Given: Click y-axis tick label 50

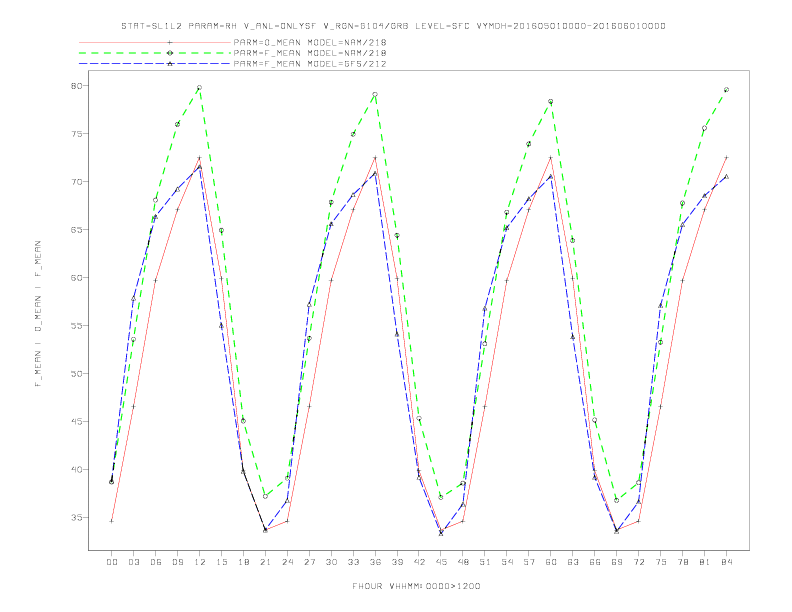Looking at the screenshot, I should 76,374.
